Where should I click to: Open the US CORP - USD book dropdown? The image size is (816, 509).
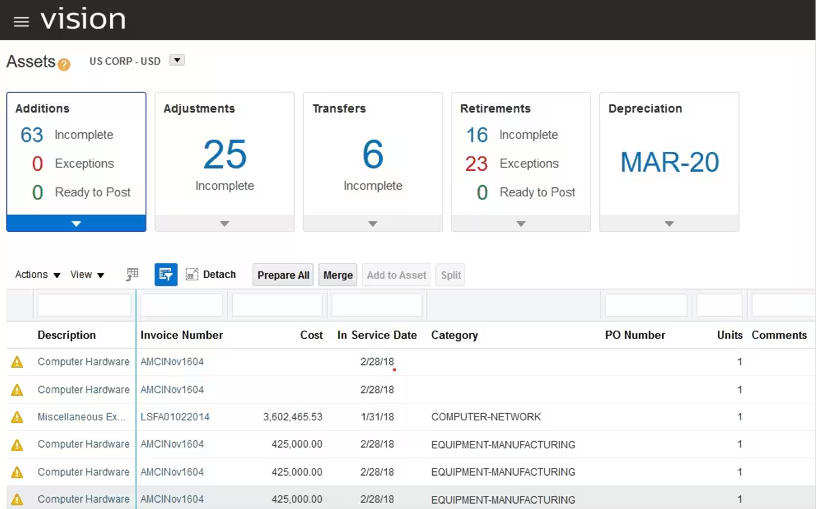pyautogui.click(x=177, y=61)
